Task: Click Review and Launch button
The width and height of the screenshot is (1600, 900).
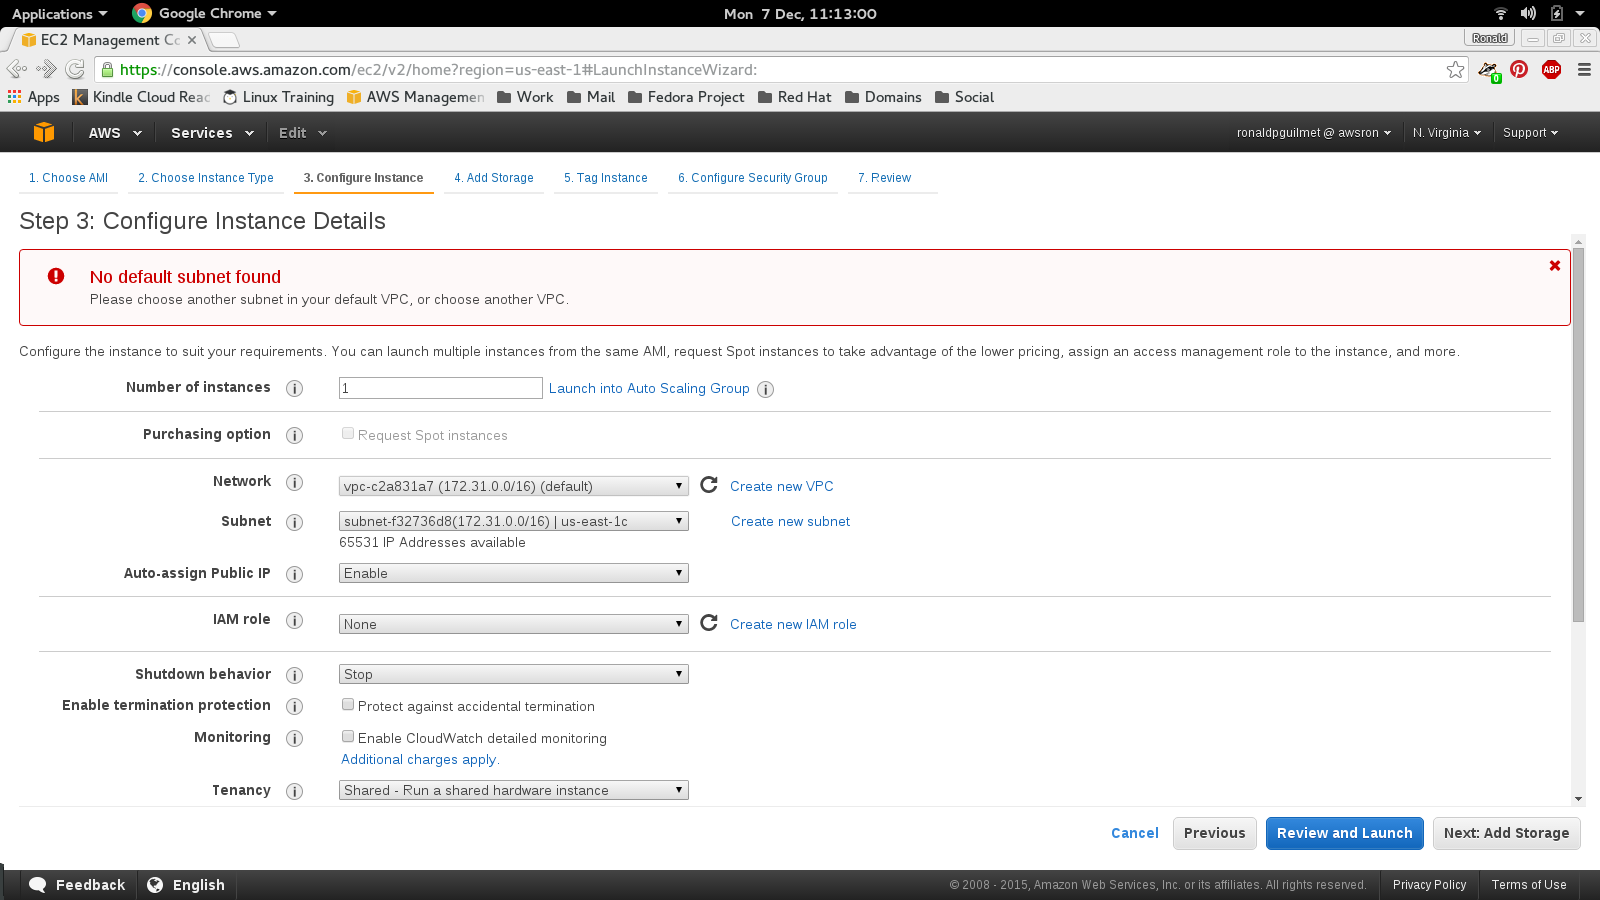Action: pos(1344,833)
